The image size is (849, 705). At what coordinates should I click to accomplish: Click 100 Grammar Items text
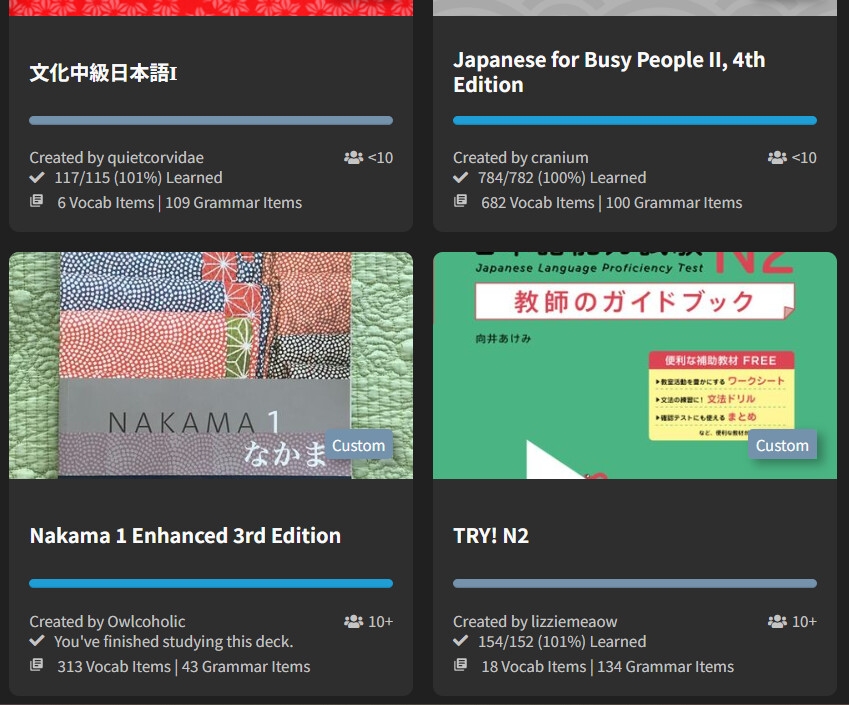(674, 203)
